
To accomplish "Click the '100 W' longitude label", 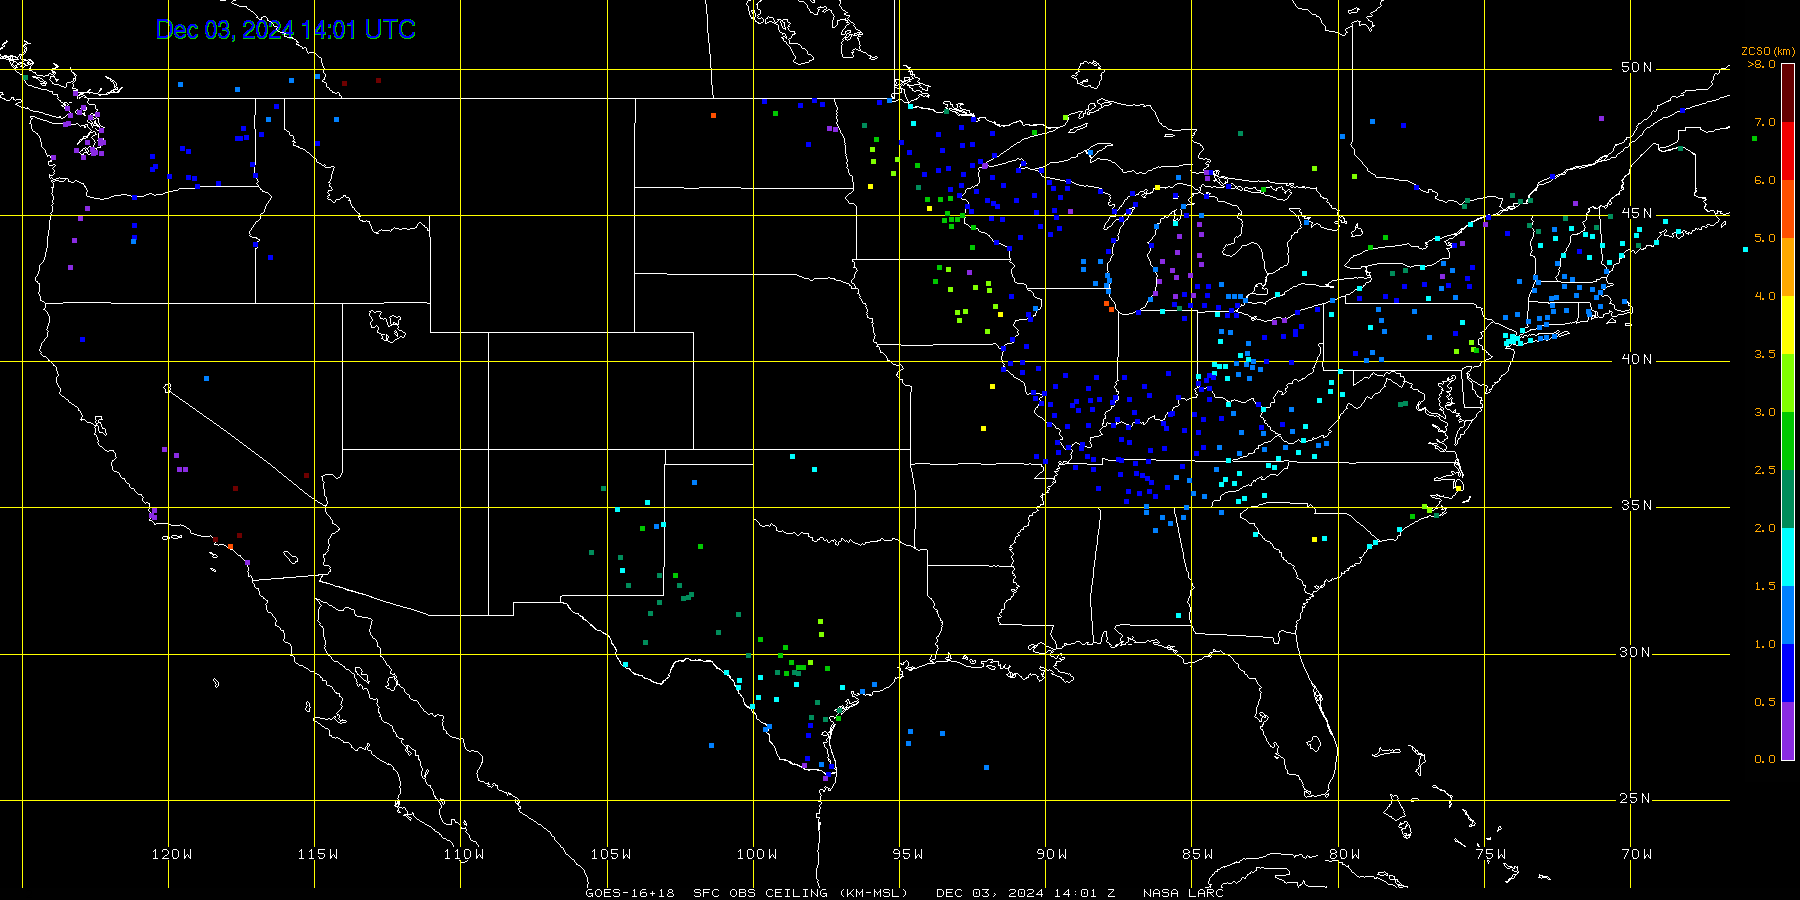I will click(757, 854).
